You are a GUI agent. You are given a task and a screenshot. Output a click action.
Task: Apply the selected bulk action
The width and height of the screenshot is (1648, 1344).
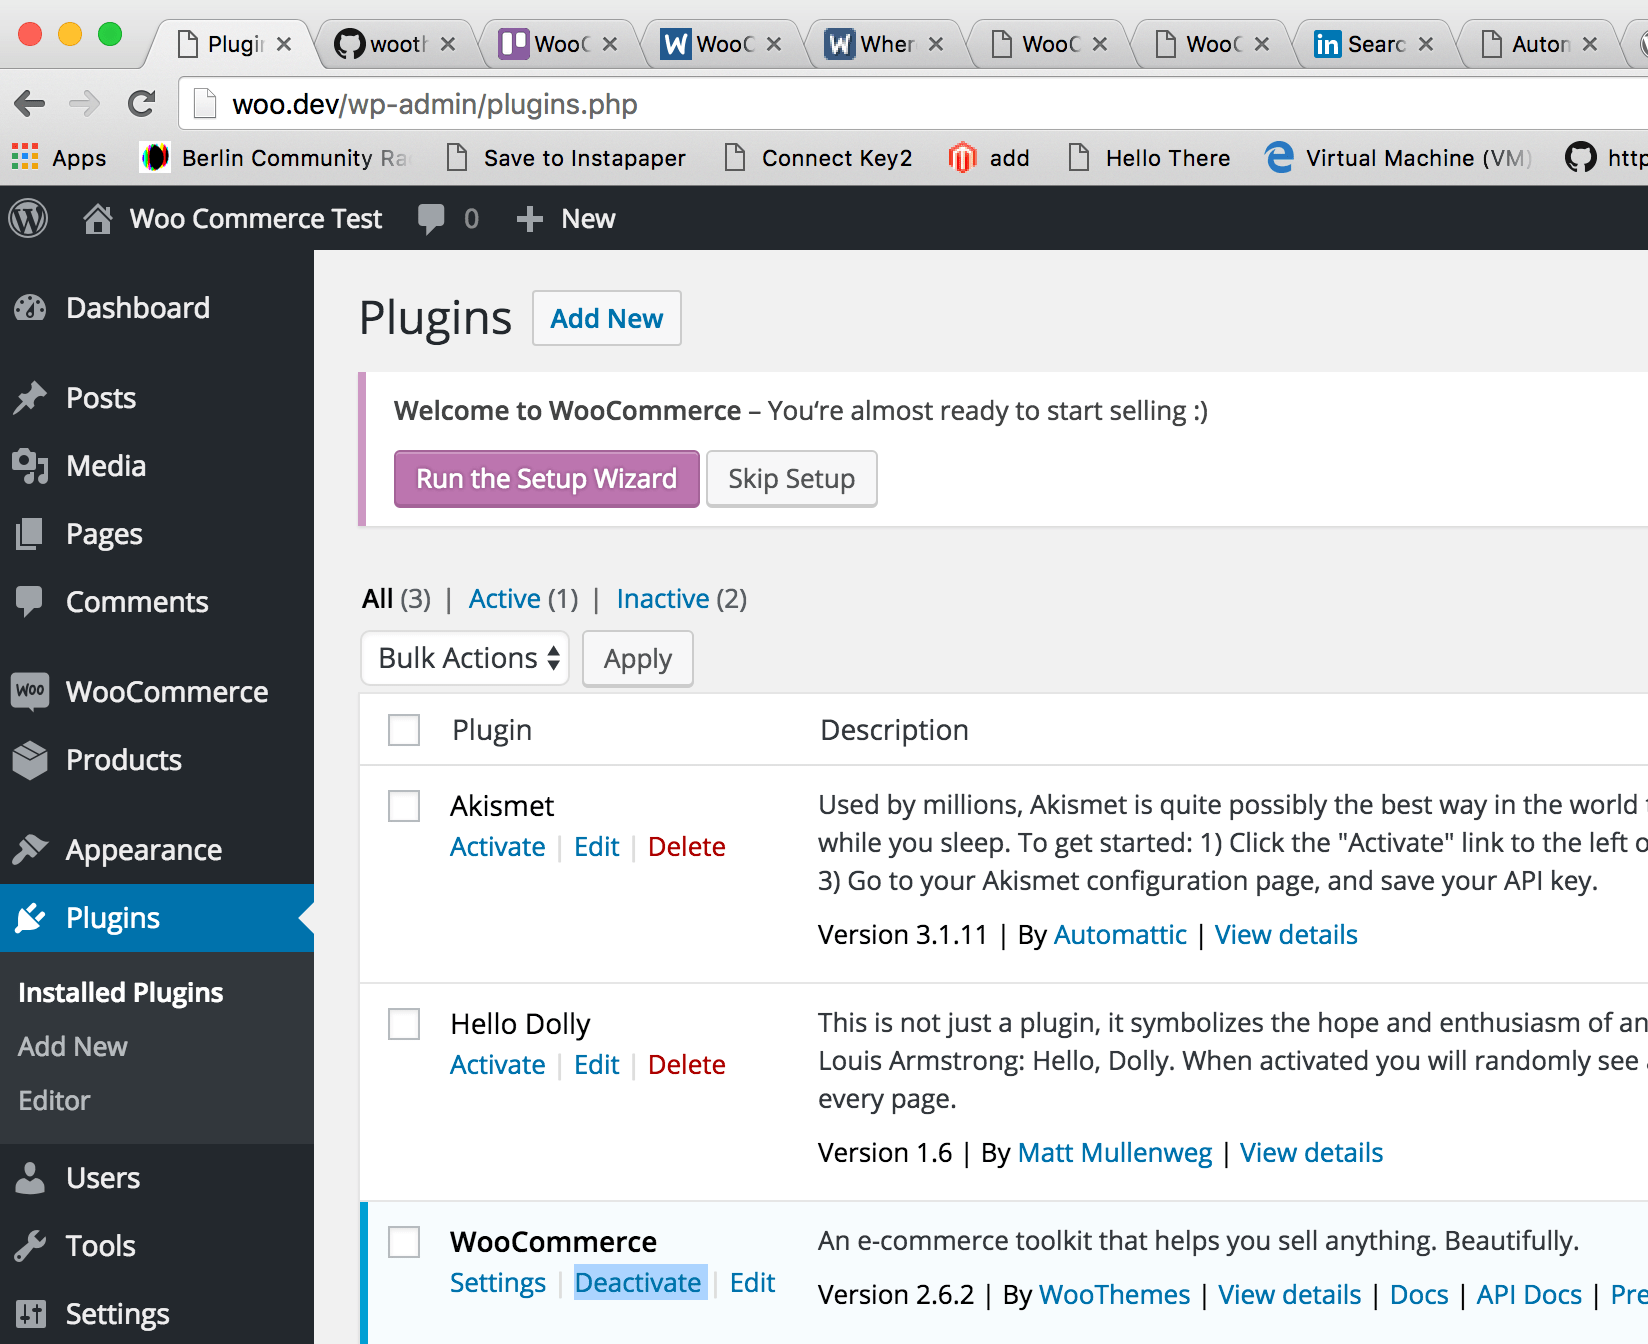[x=638, y=659]
